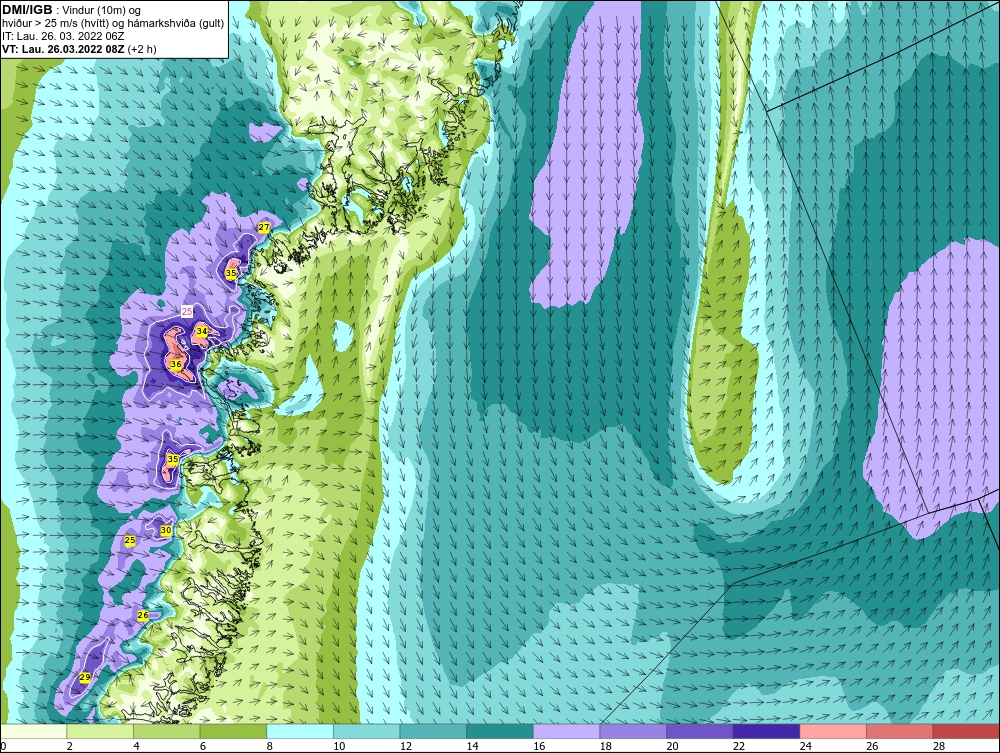Click the yellow 30 gust label
1000x753 pixels.
coord(166,530)
